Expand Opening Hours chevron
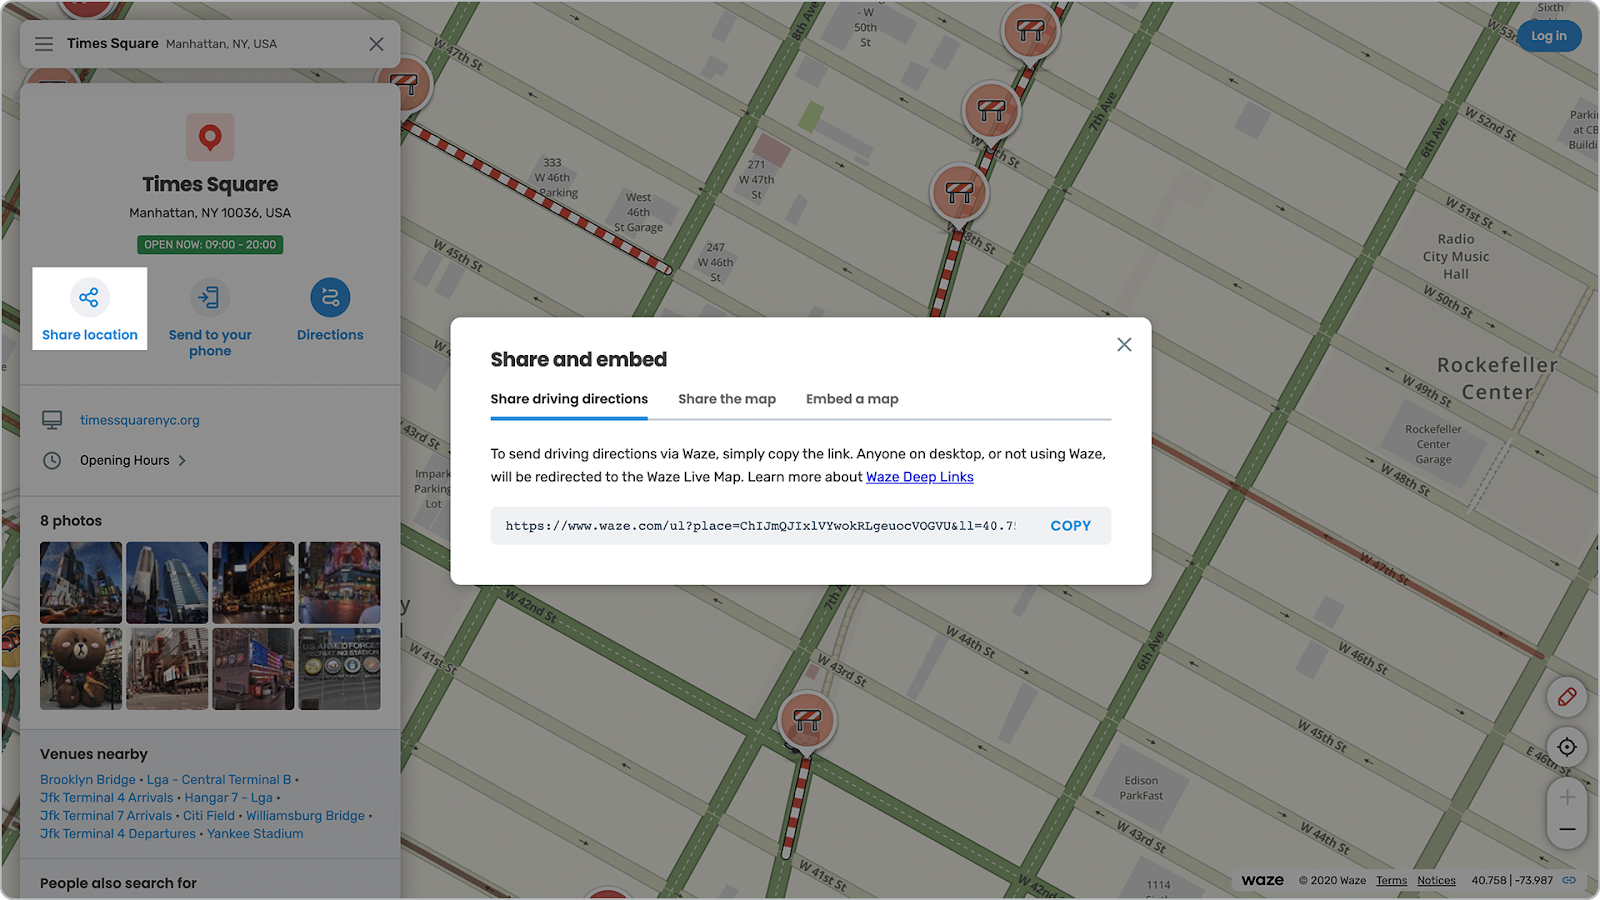 [x=182, y=461]
